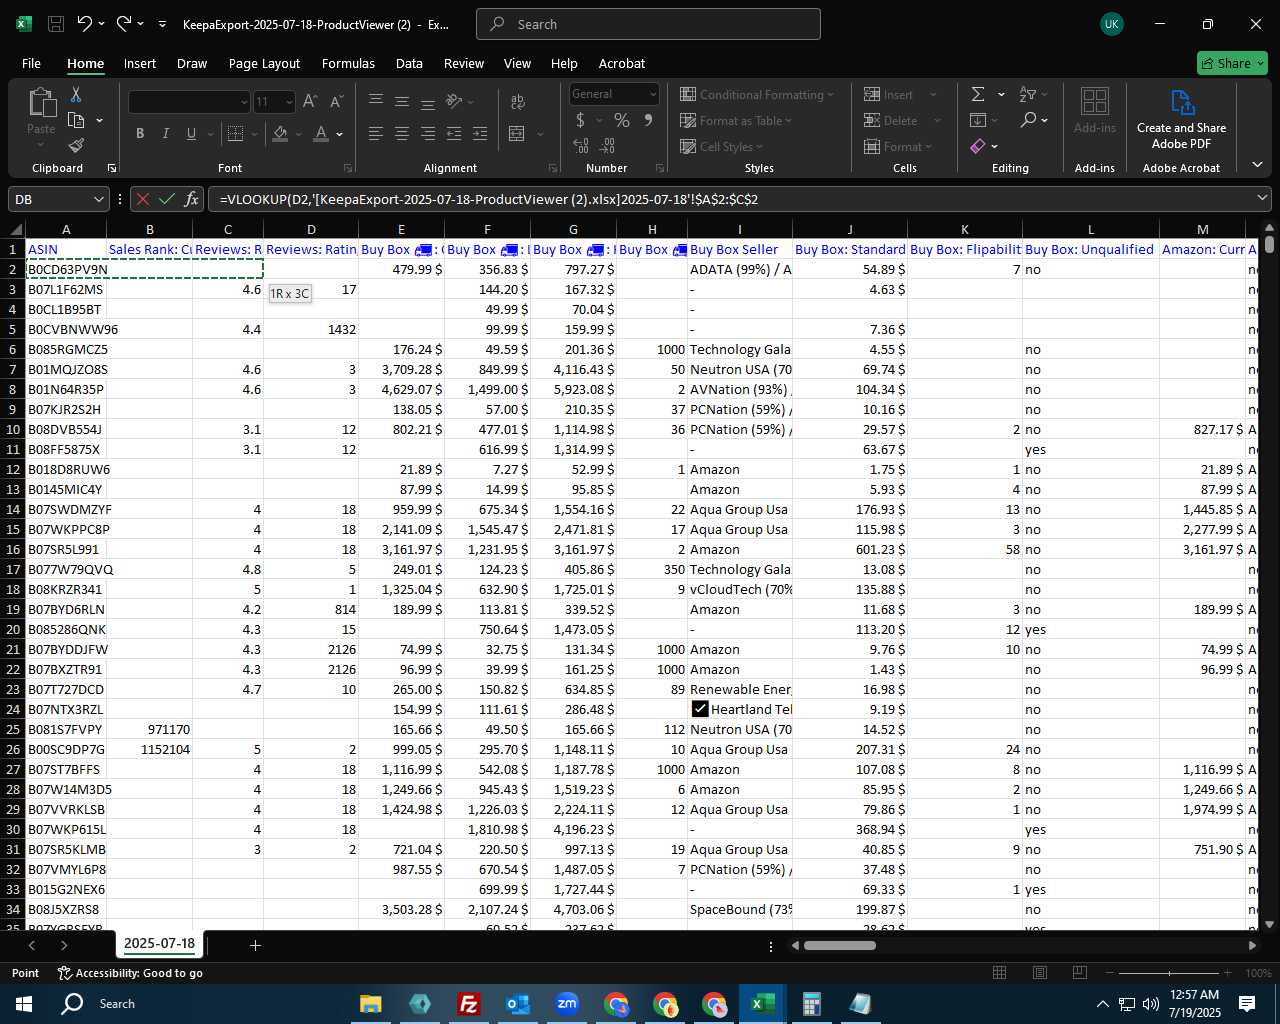Click the Find and Select magnifier icon
Image resolution: width=1280 pixels, height=1024 pixels.
pyautogui.click(x=1029, y=120)
